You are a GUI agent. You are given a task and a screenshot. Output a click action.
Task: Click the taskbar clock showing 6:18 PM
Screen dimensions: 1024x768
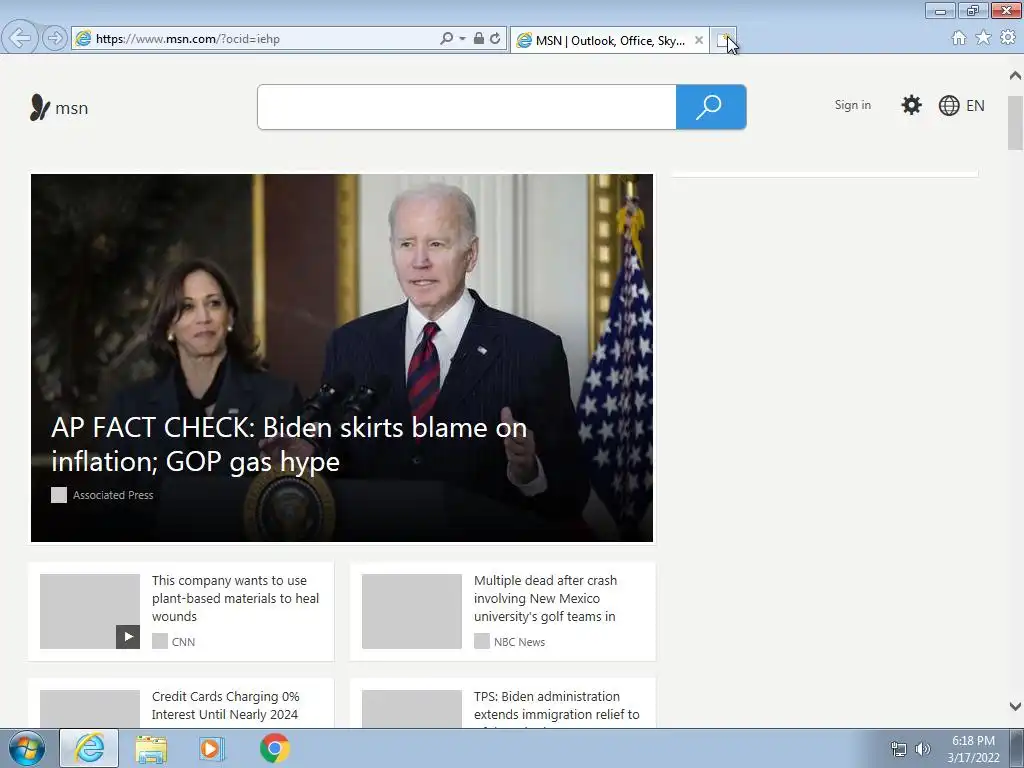point(973,749)
